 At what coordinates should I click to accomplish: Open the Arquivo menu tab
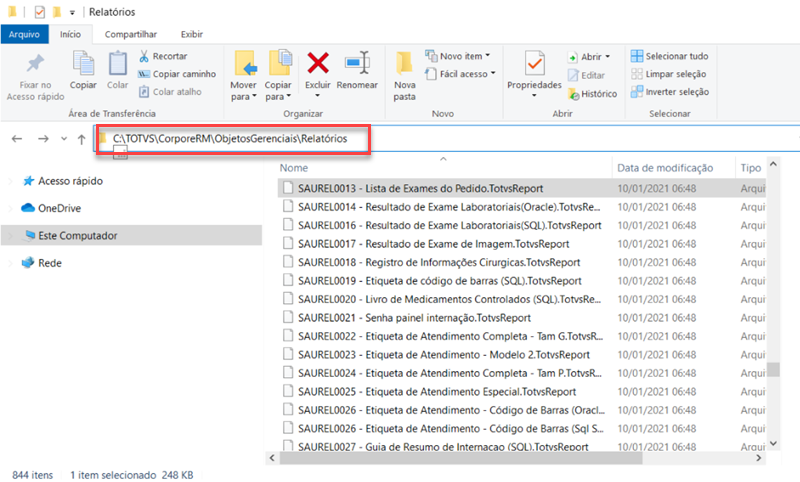(24, 34)
